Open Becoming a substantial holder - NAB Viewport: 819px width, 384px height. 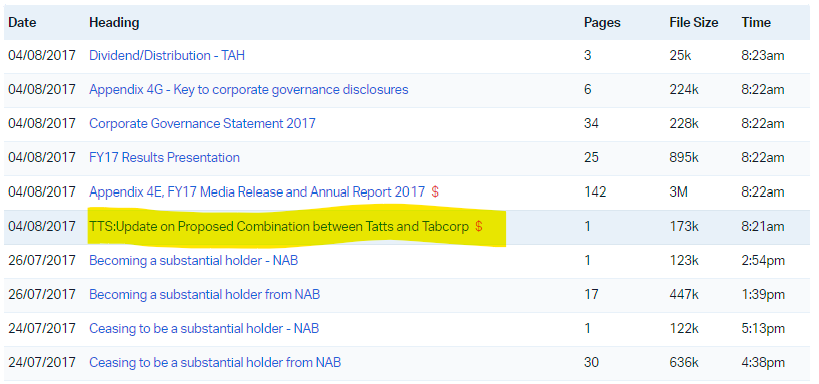click(x=193, y=260)
